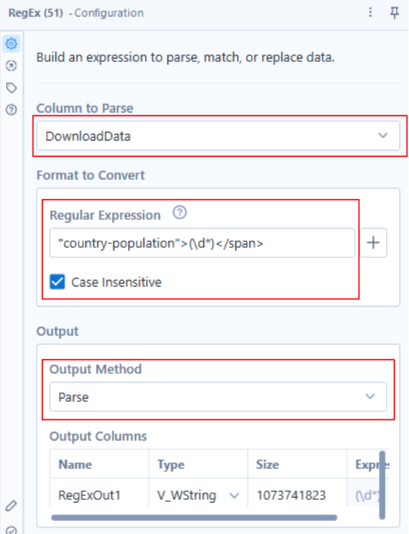Click the checkmark icon at sidebar bottom
Viewport: 409px width, 534px height.
click(11, 530)
